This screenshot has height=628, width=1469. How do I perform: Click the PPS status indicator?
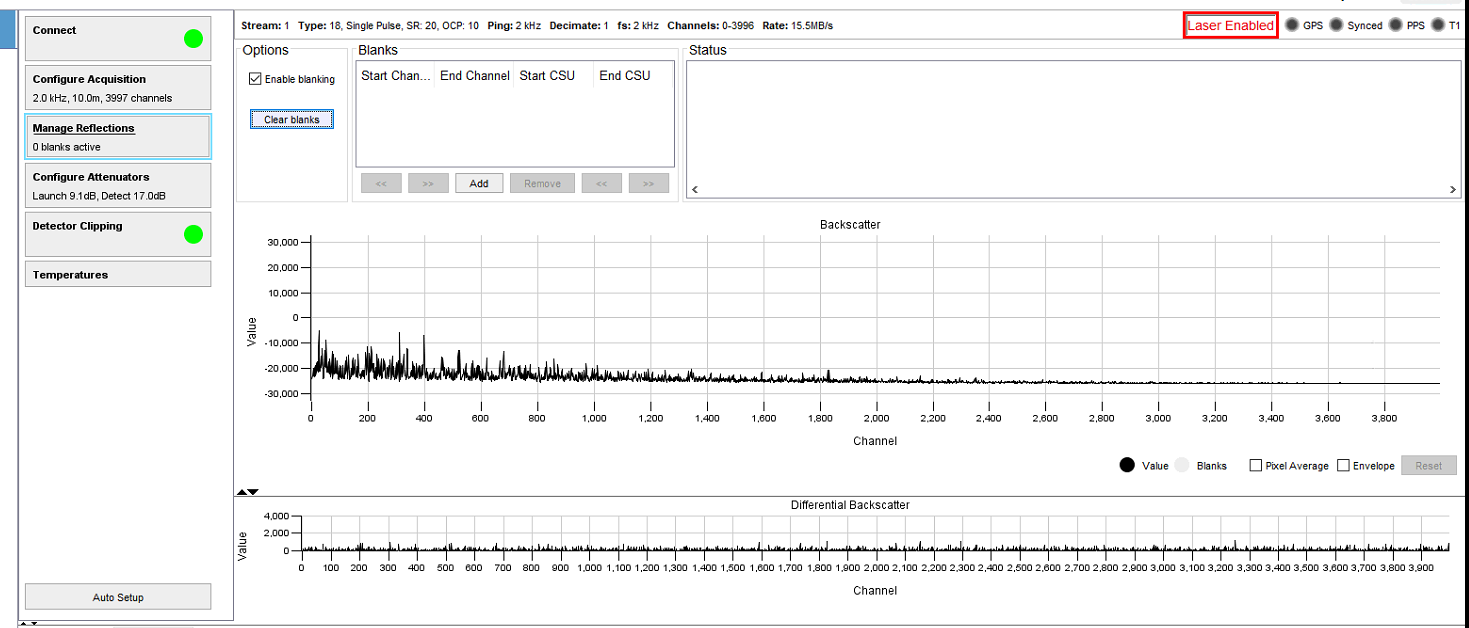(x=1396, y=25)
